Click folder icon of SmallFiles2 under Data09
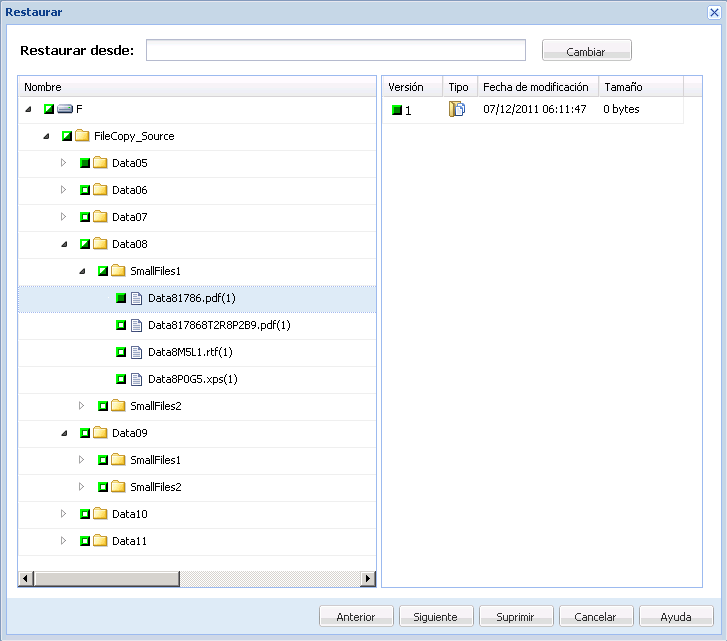This screenshot has height=641, width=727. pyautogui.click(x=118, y=487)
